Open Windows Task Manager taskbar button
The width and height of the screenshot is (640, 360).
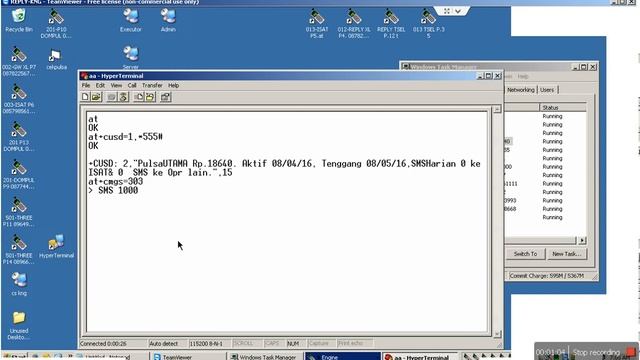click(x=265, y=357)
